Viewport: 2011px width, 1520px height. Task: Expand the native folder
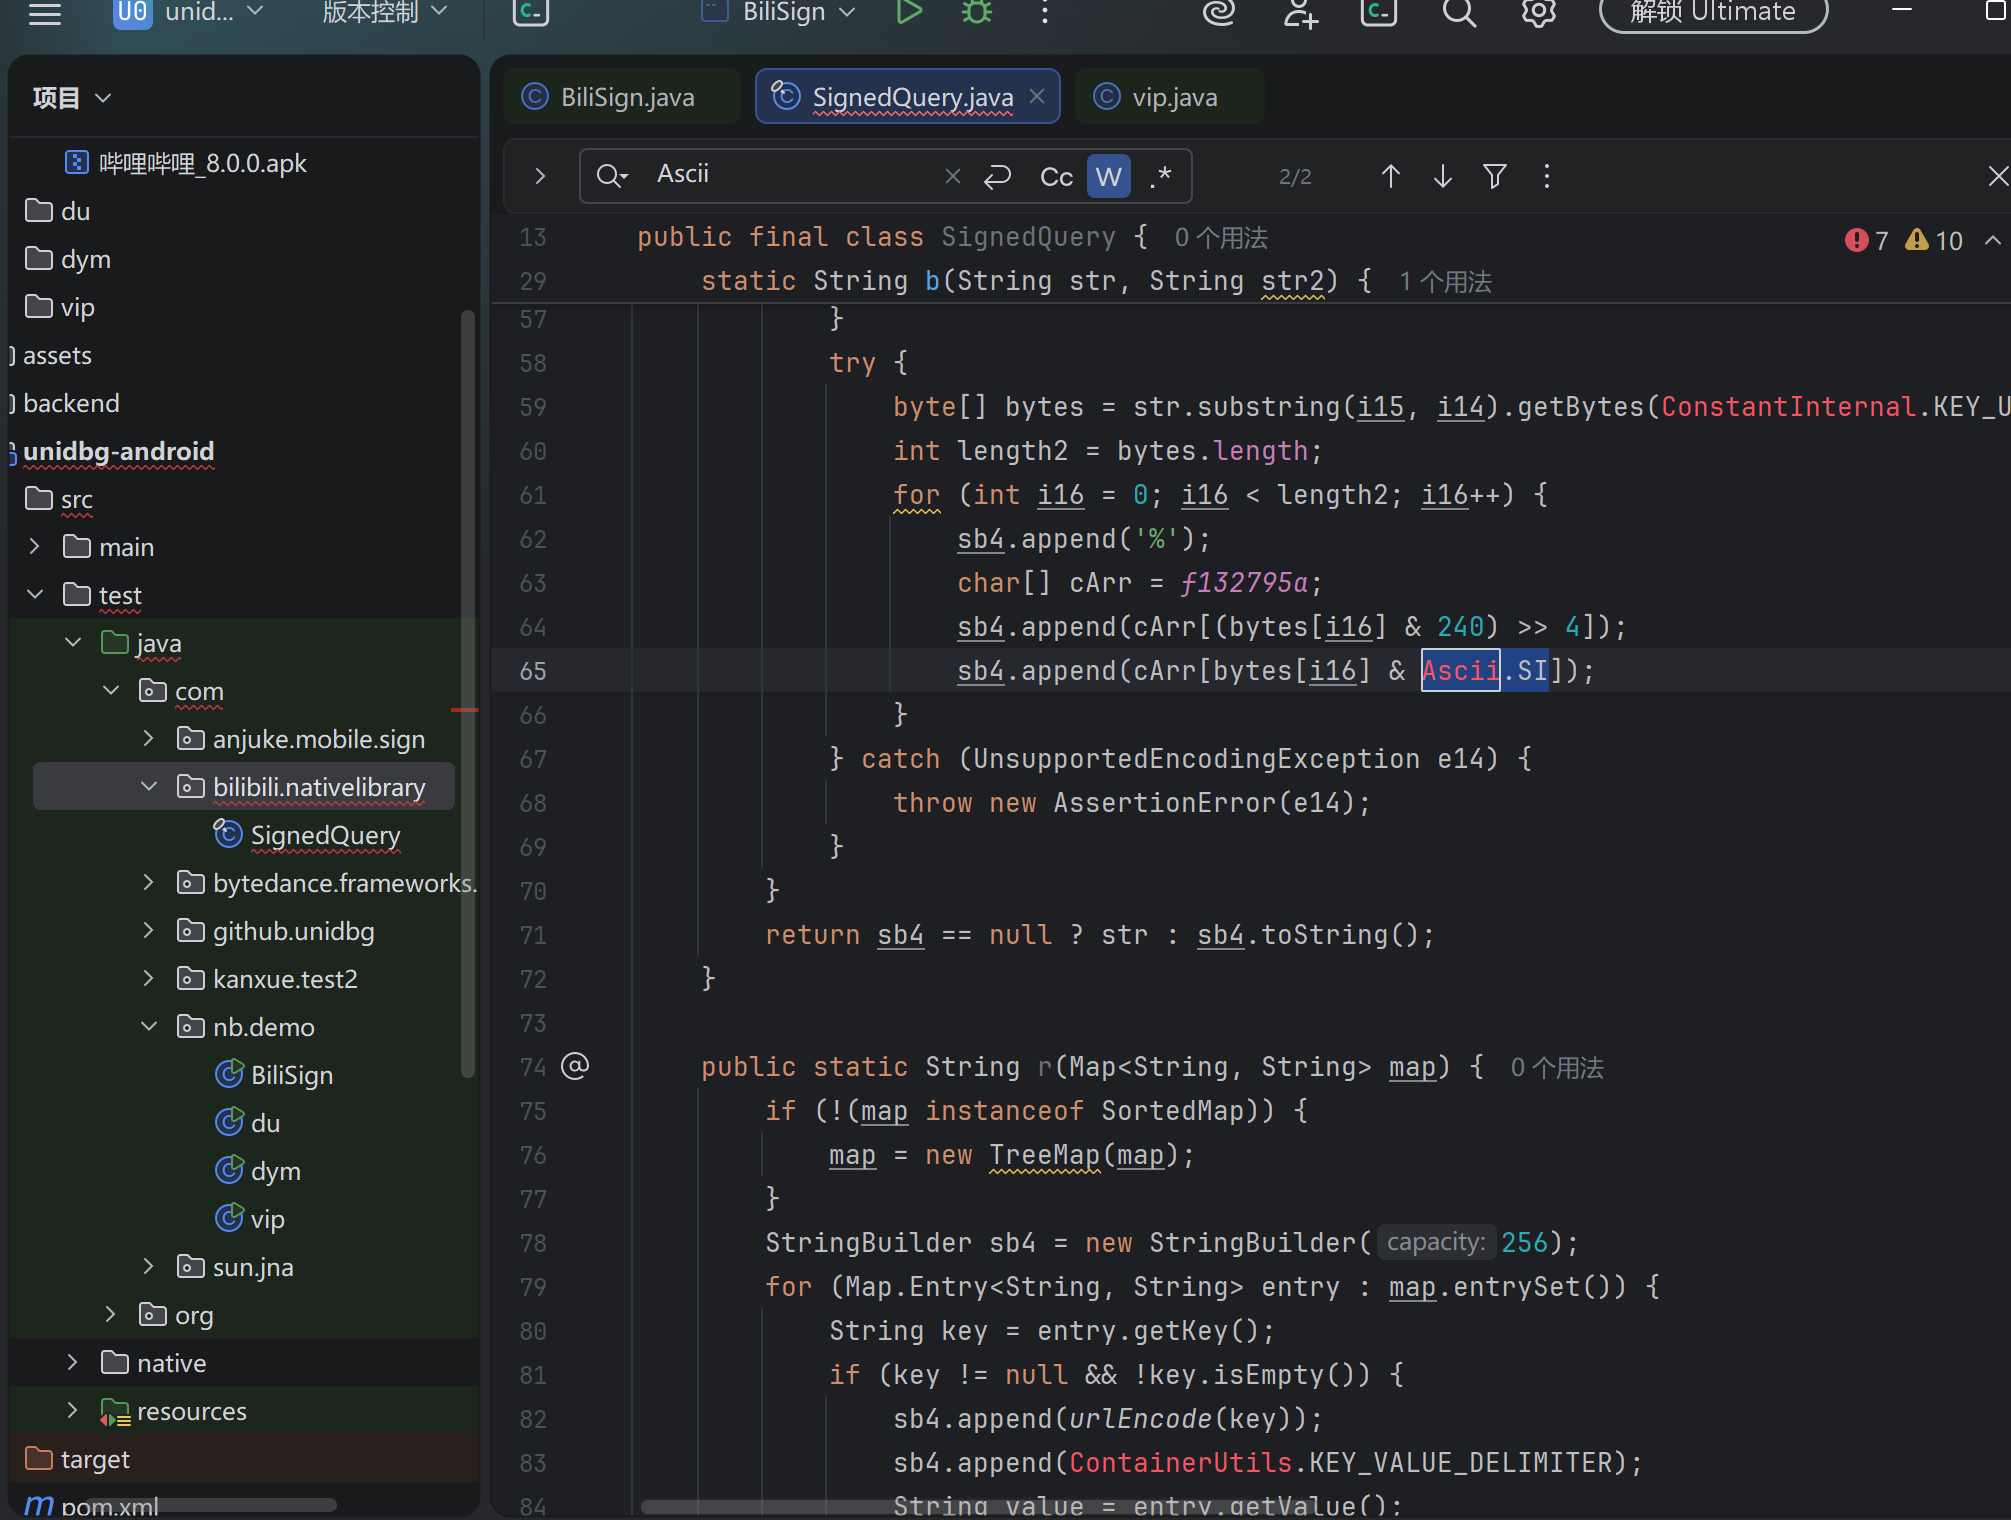tap(73, 1363)
